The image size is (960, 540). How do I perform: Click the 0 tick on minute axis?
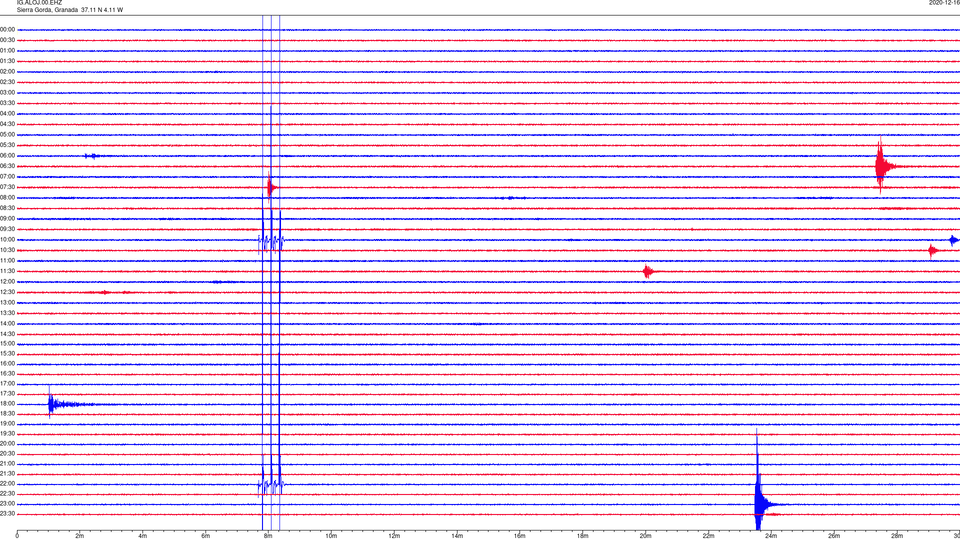(17, 536)
